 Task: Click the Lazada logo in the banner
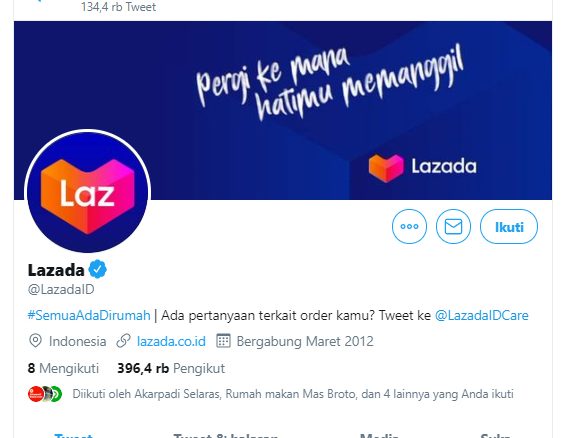pos(423,167)
